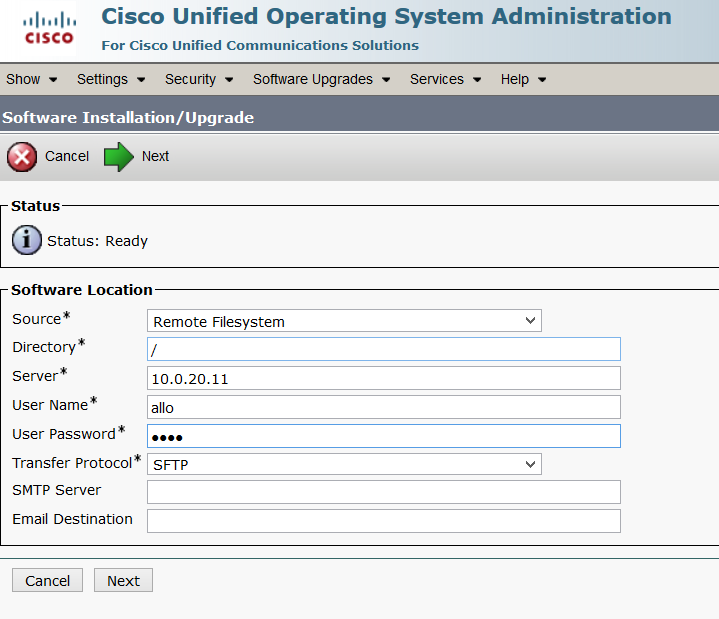Focus the Server address field
The image size is (719, 619).
tap(383, 378)
